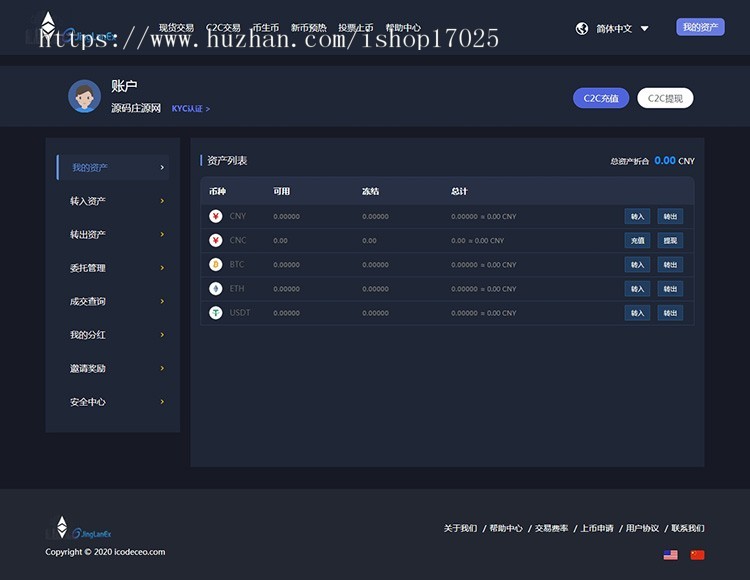Click the globe language icon
750x580 pixels.
pyautogui.click(x=582, y=29)
